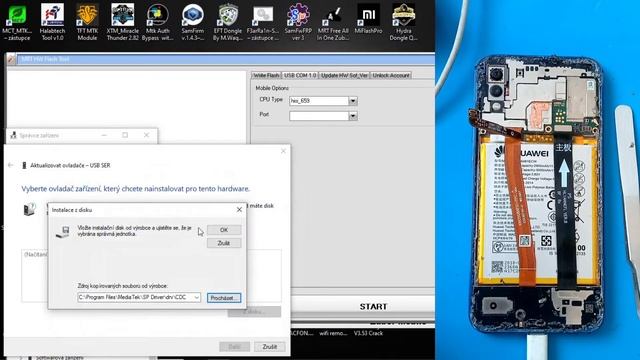Click the MRT HW Flash Tool title bar icon
Image resolution: width=640 pixels, height=360 pixels.
pyautogui.click(x=11, y=59)
